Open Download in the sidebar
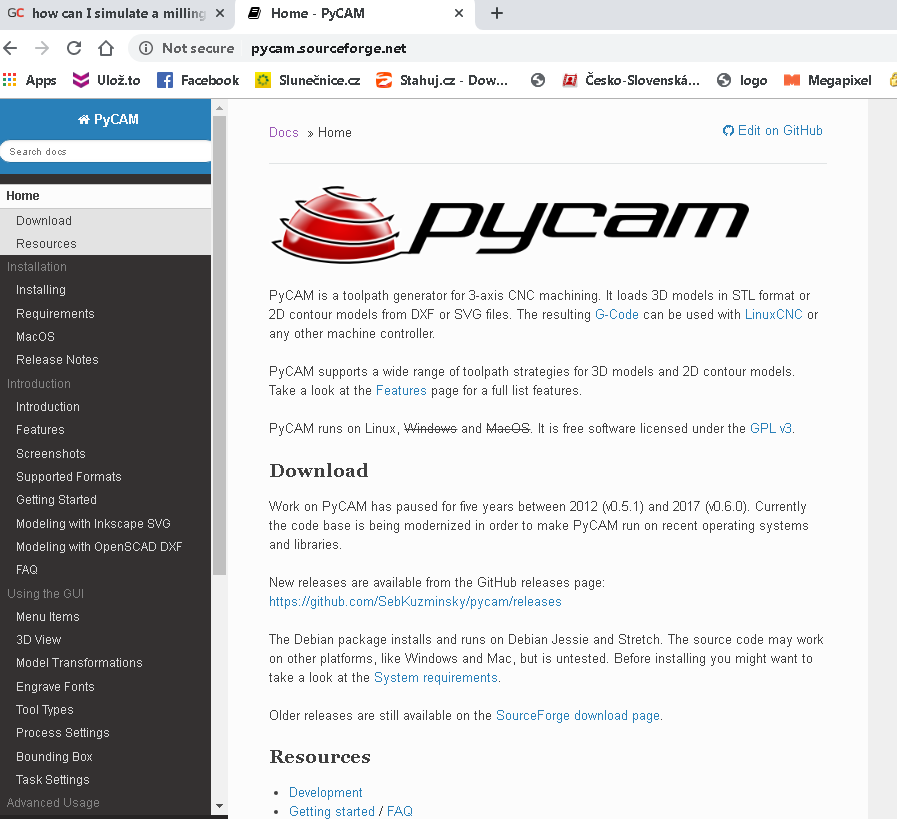The image size is (897, 819). [43, 221]
